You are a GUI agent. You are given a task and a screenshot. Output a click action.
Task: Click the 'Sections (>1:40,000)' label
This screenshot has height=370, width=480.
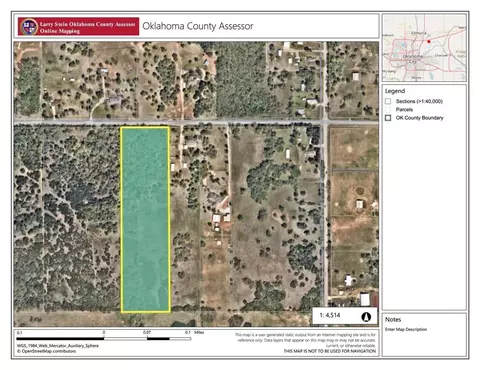pyautogui.click(x=419, y=101)
